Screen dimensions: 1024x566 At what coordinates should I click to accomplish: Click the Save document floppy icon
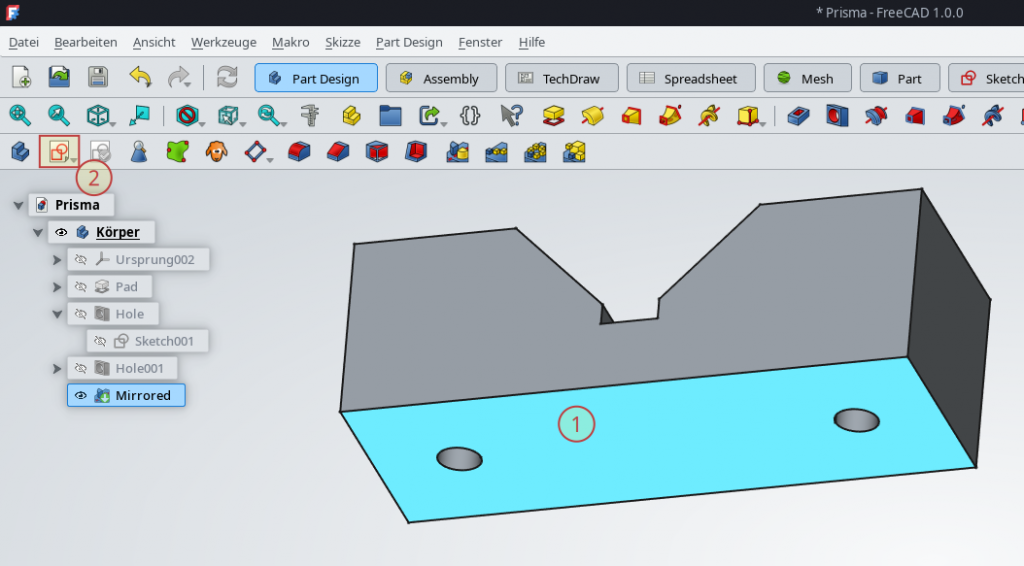(97, 78)
